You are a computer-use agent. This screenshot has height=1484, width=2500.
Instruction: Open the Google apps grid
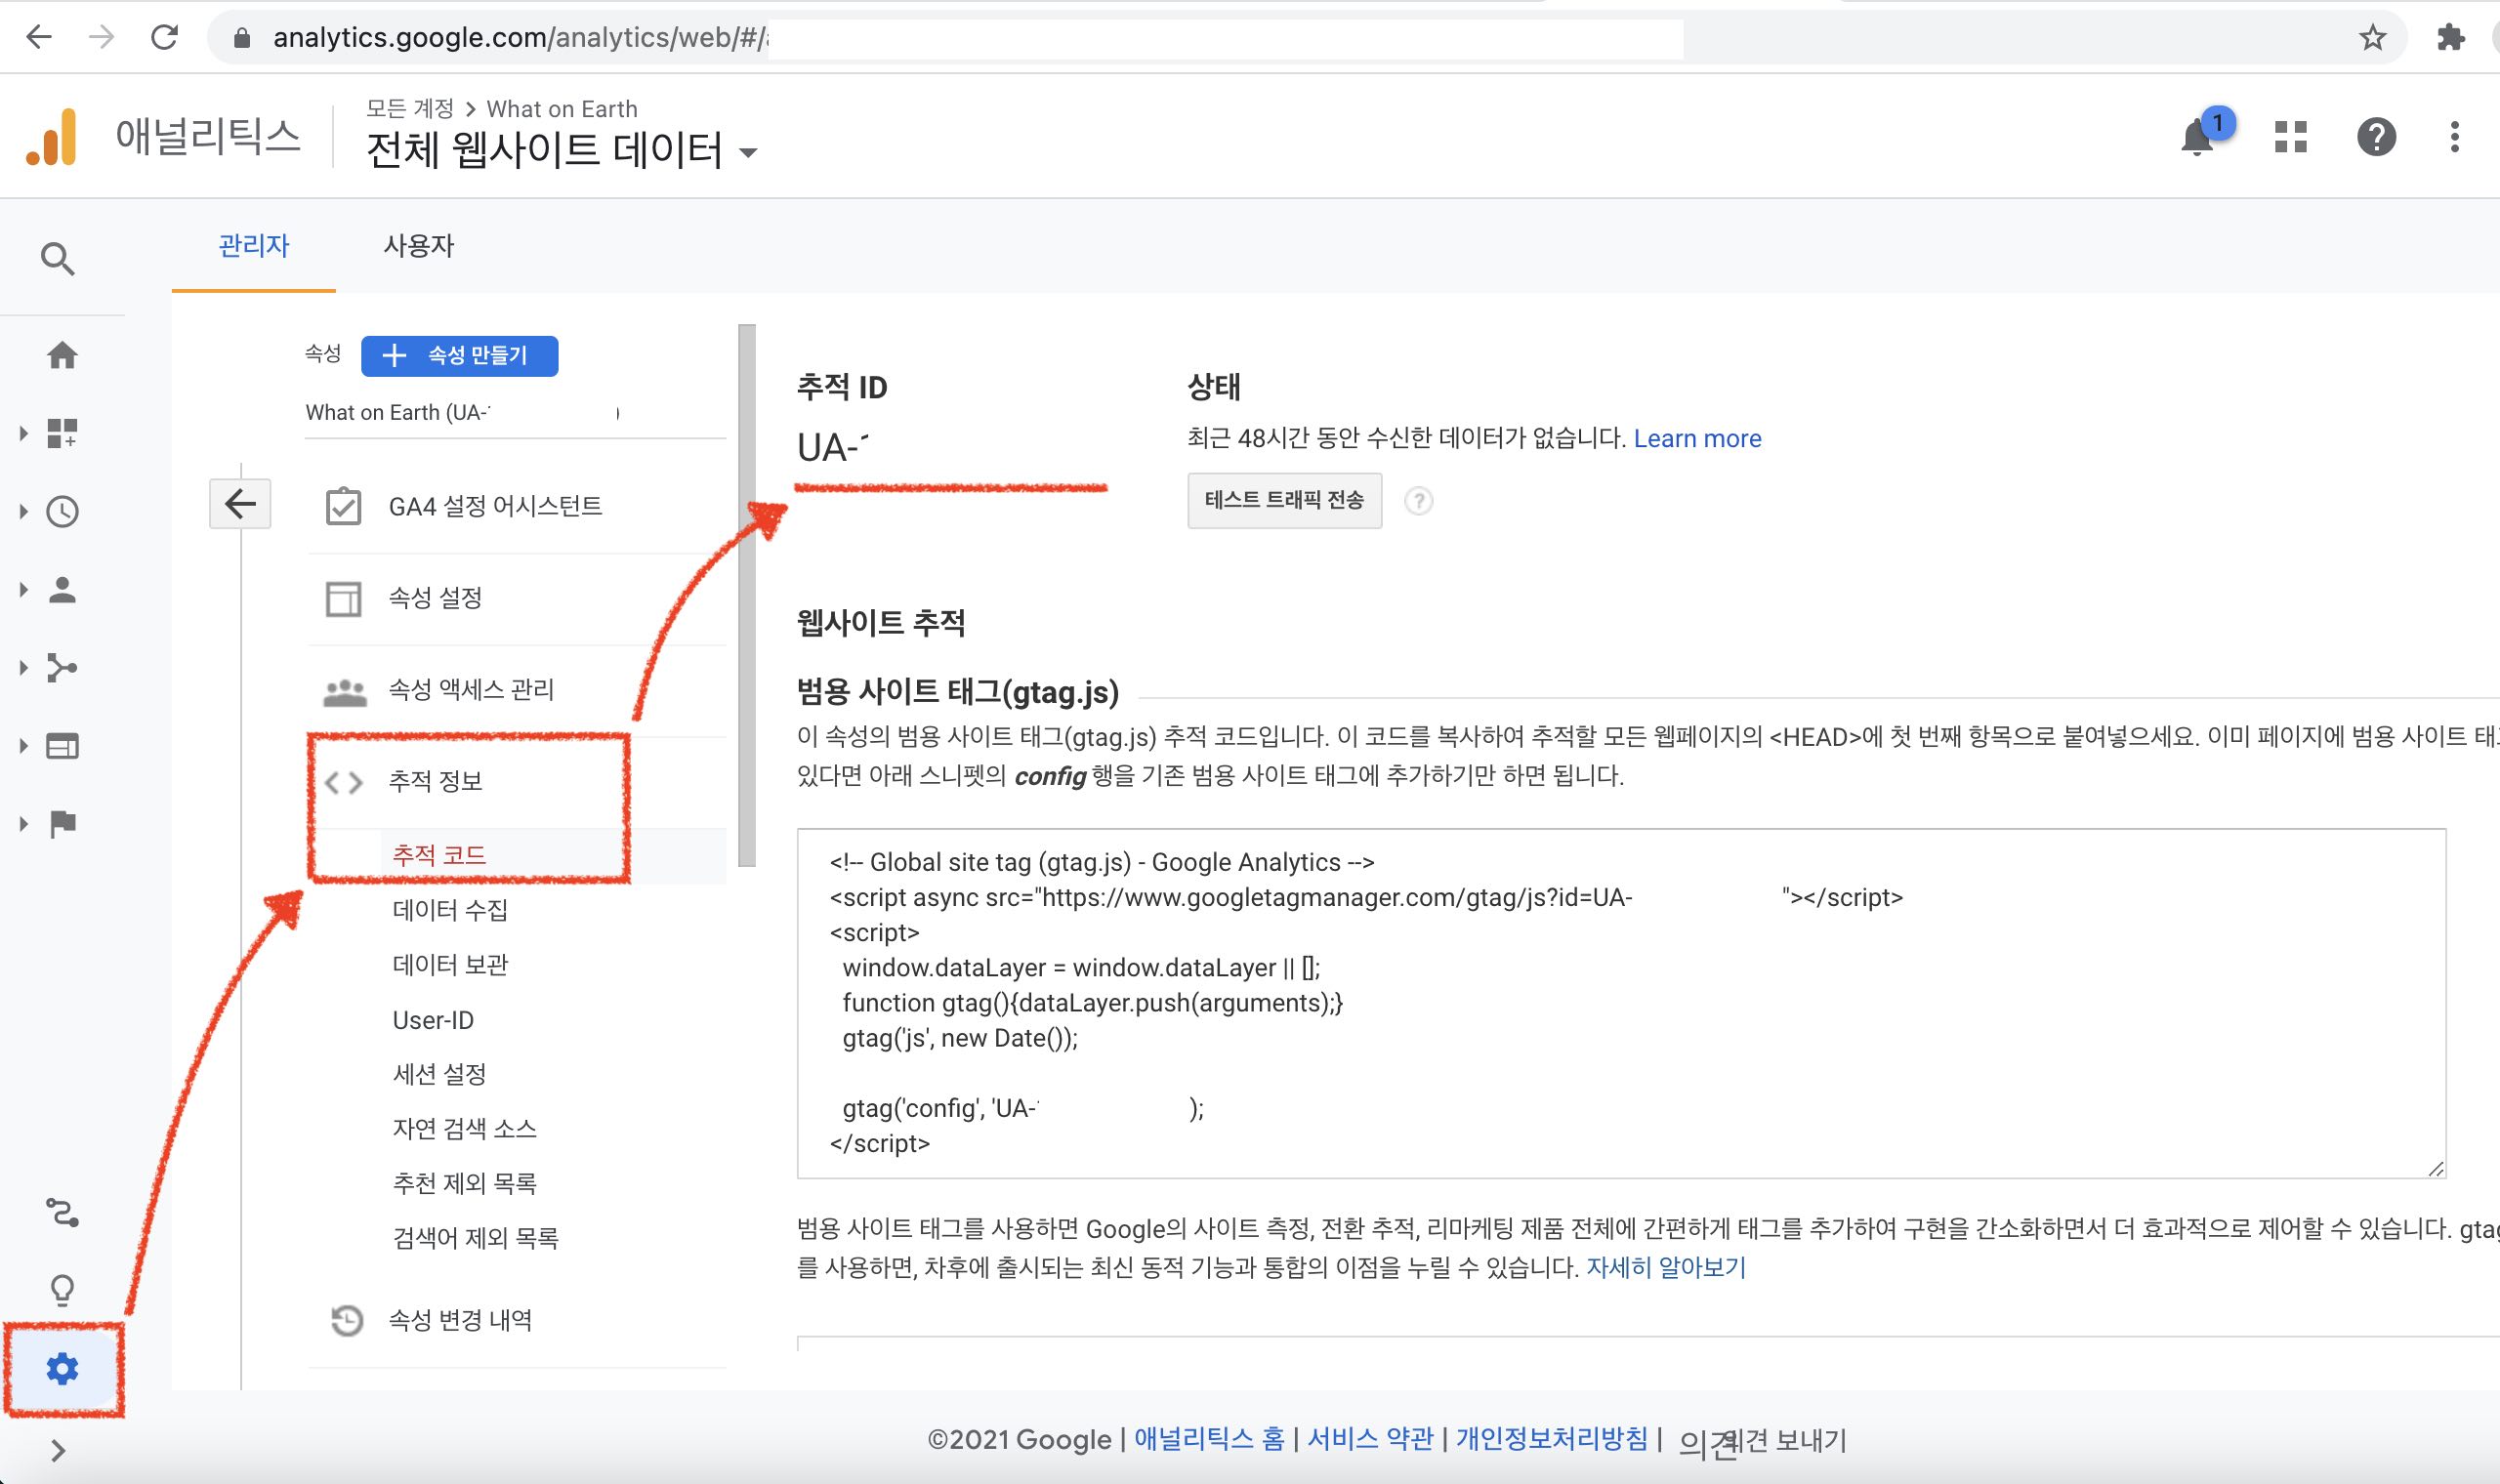click(x=2290, y=137)
